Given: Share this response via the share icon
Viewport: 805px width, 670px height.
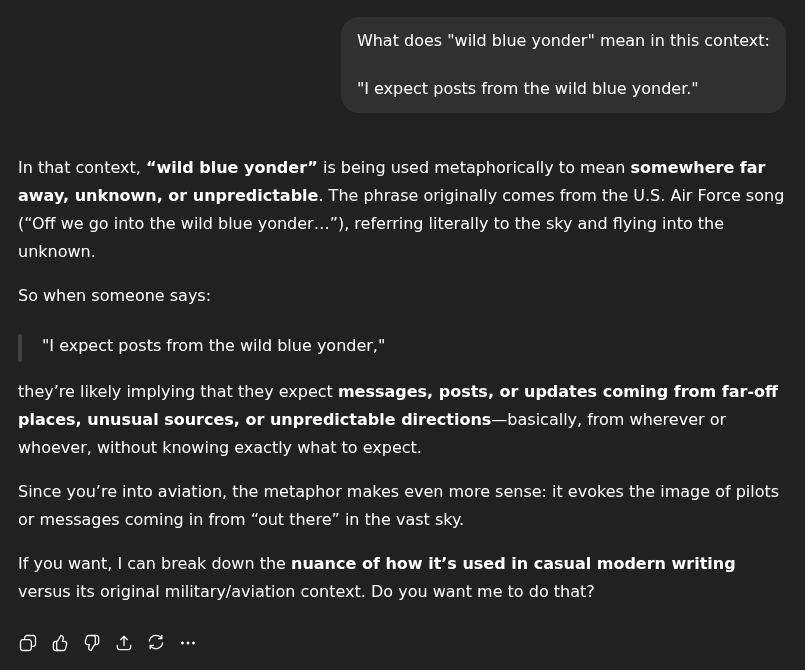Looking at the screenshot, I should coord(124,643).
